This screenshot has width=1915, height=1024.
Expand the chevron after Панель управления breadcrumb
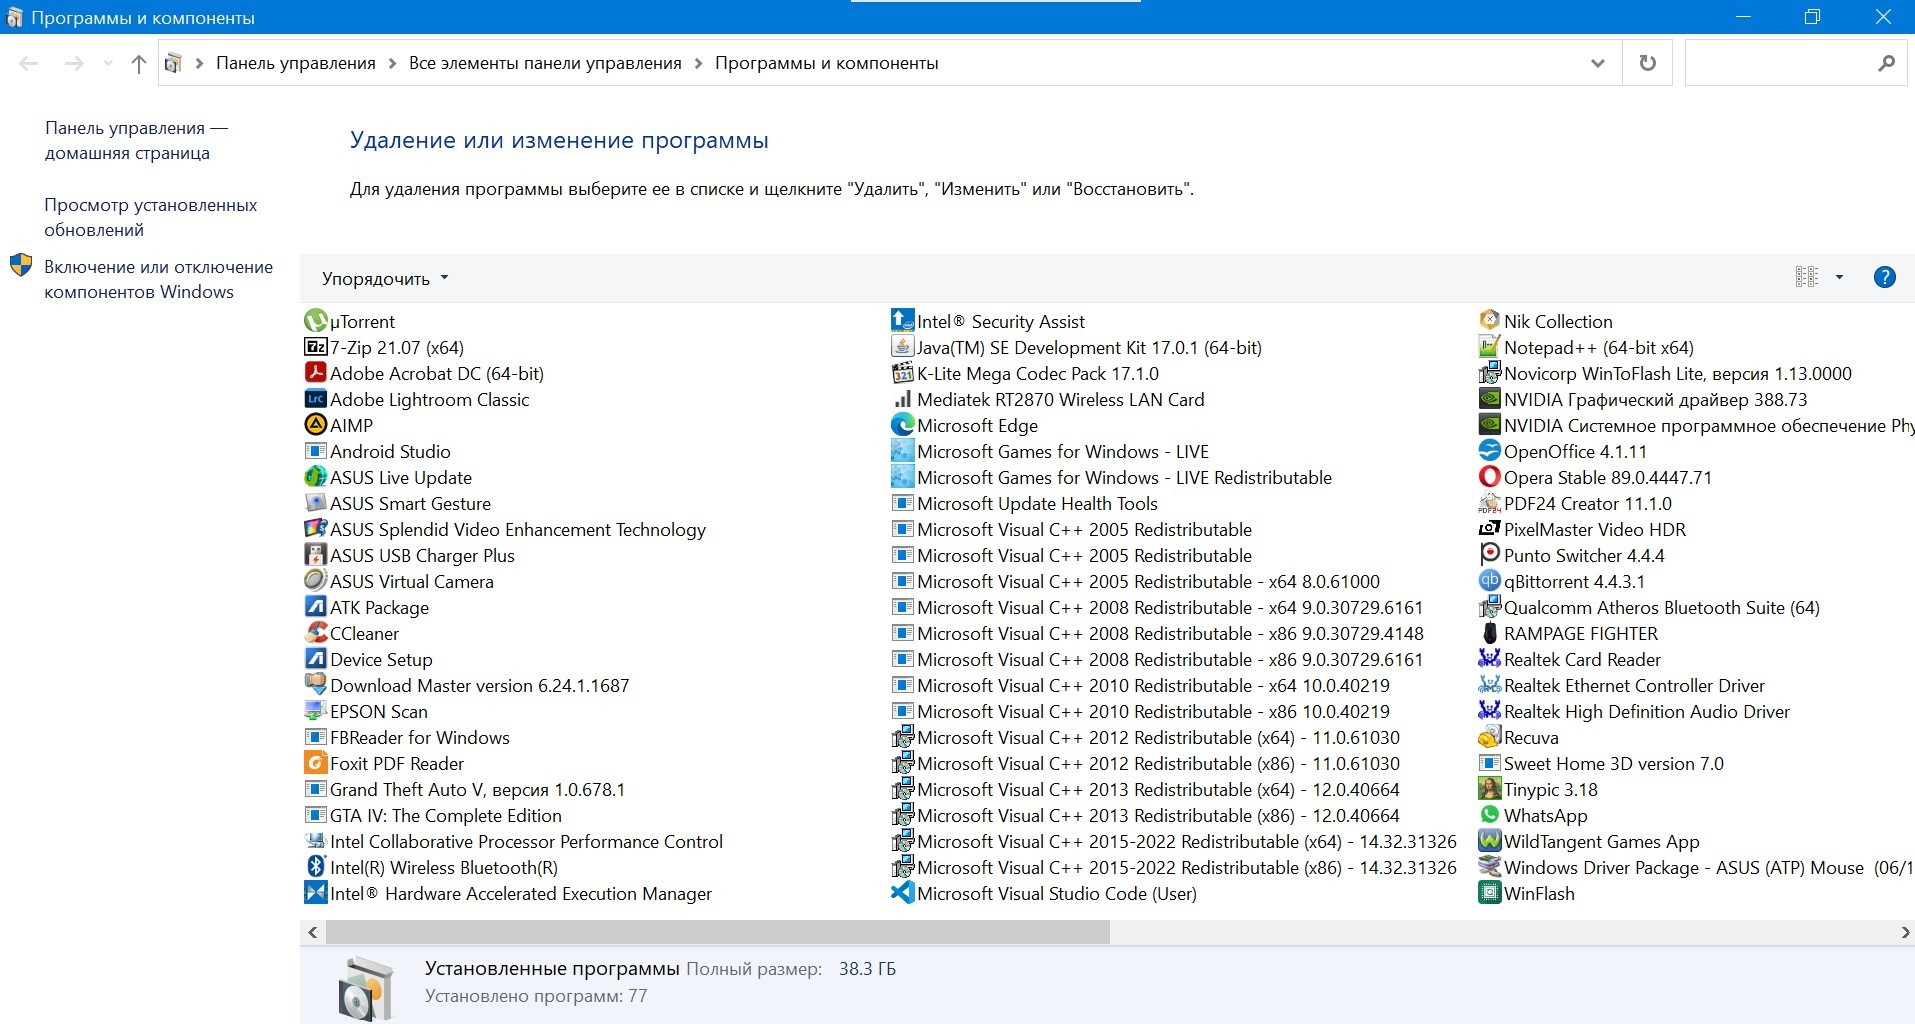click(x=392, y=63)
